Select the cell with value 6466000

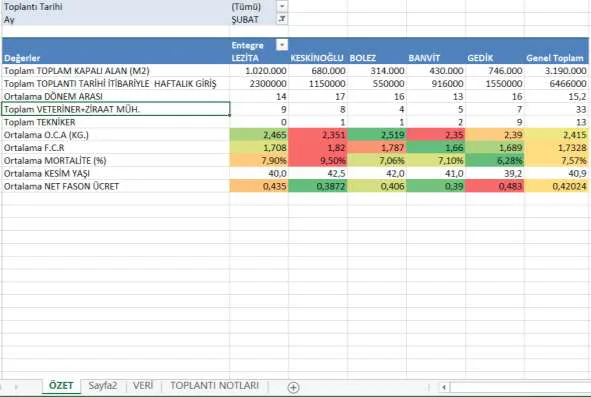tap(556, 83)
